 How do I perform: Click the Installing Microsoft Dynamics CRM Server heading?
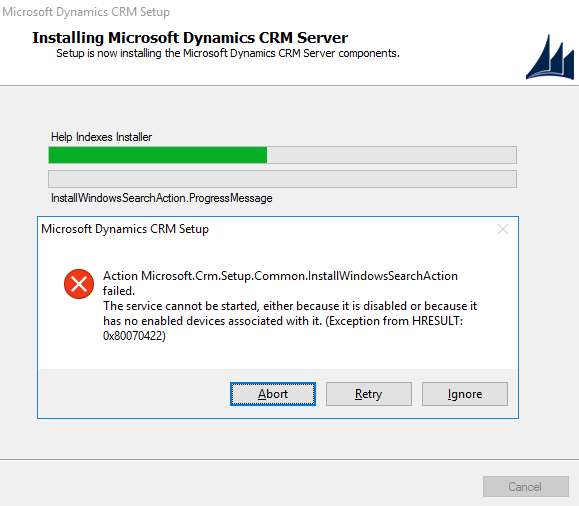pyautogui.click(x=190, y=38)
